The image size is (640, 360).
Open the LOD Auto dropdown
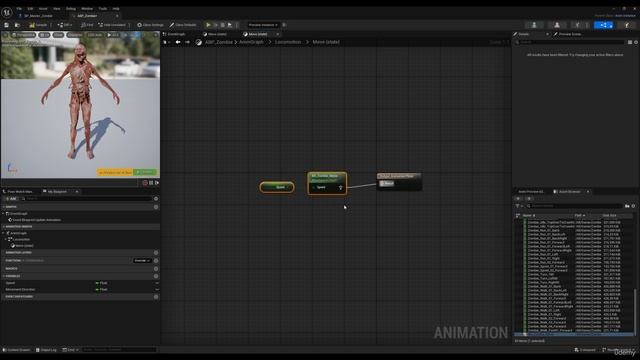(x=95, y=35)
